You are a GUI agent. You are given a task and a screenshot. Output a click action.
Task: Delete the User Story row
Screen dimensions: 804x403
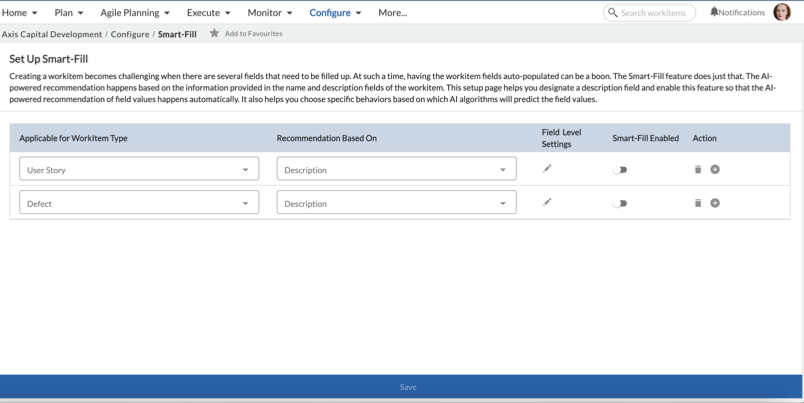698,169
